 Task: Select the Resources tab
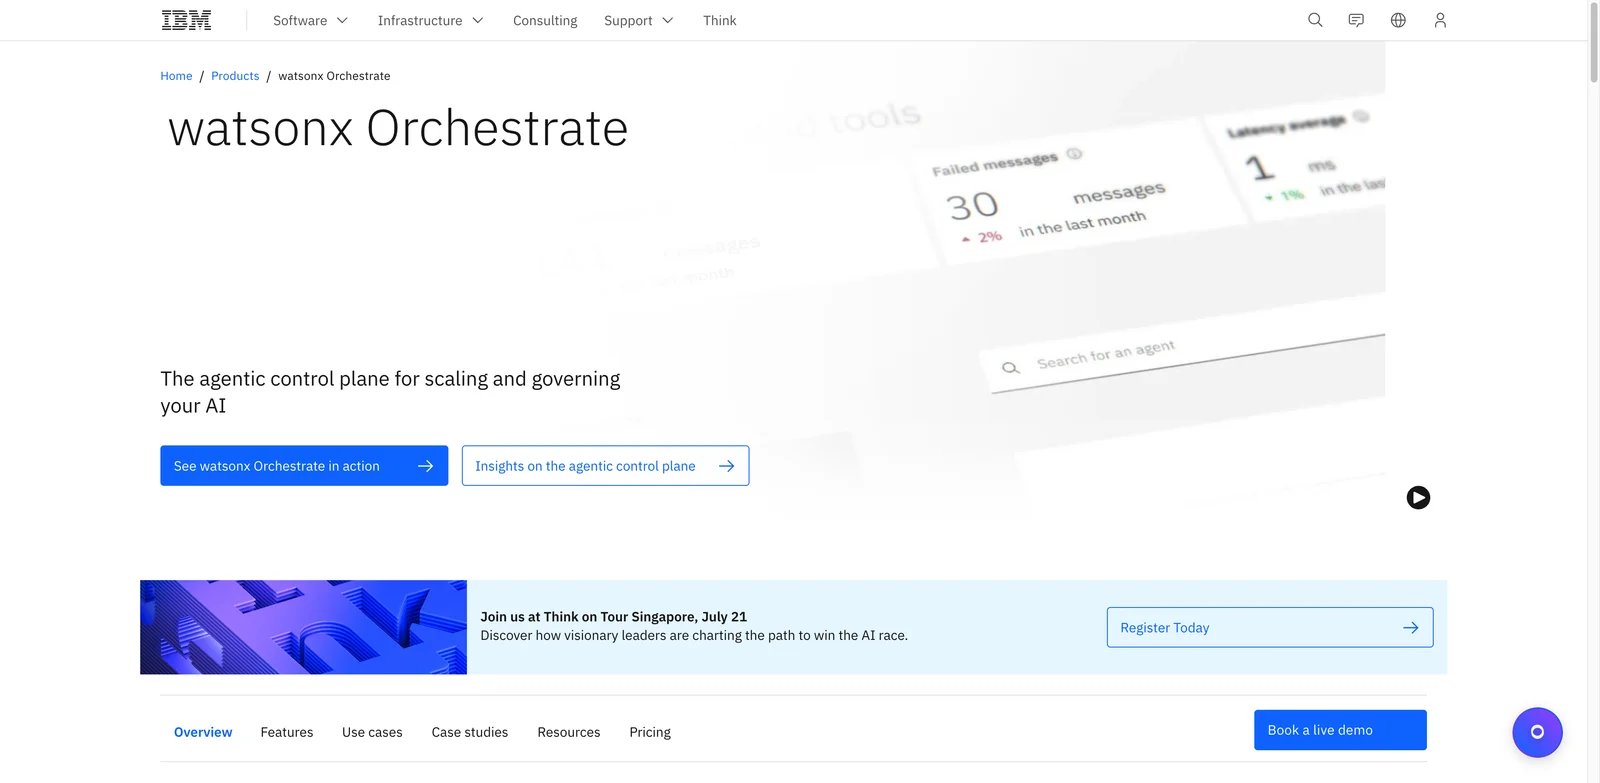(569, 732)
